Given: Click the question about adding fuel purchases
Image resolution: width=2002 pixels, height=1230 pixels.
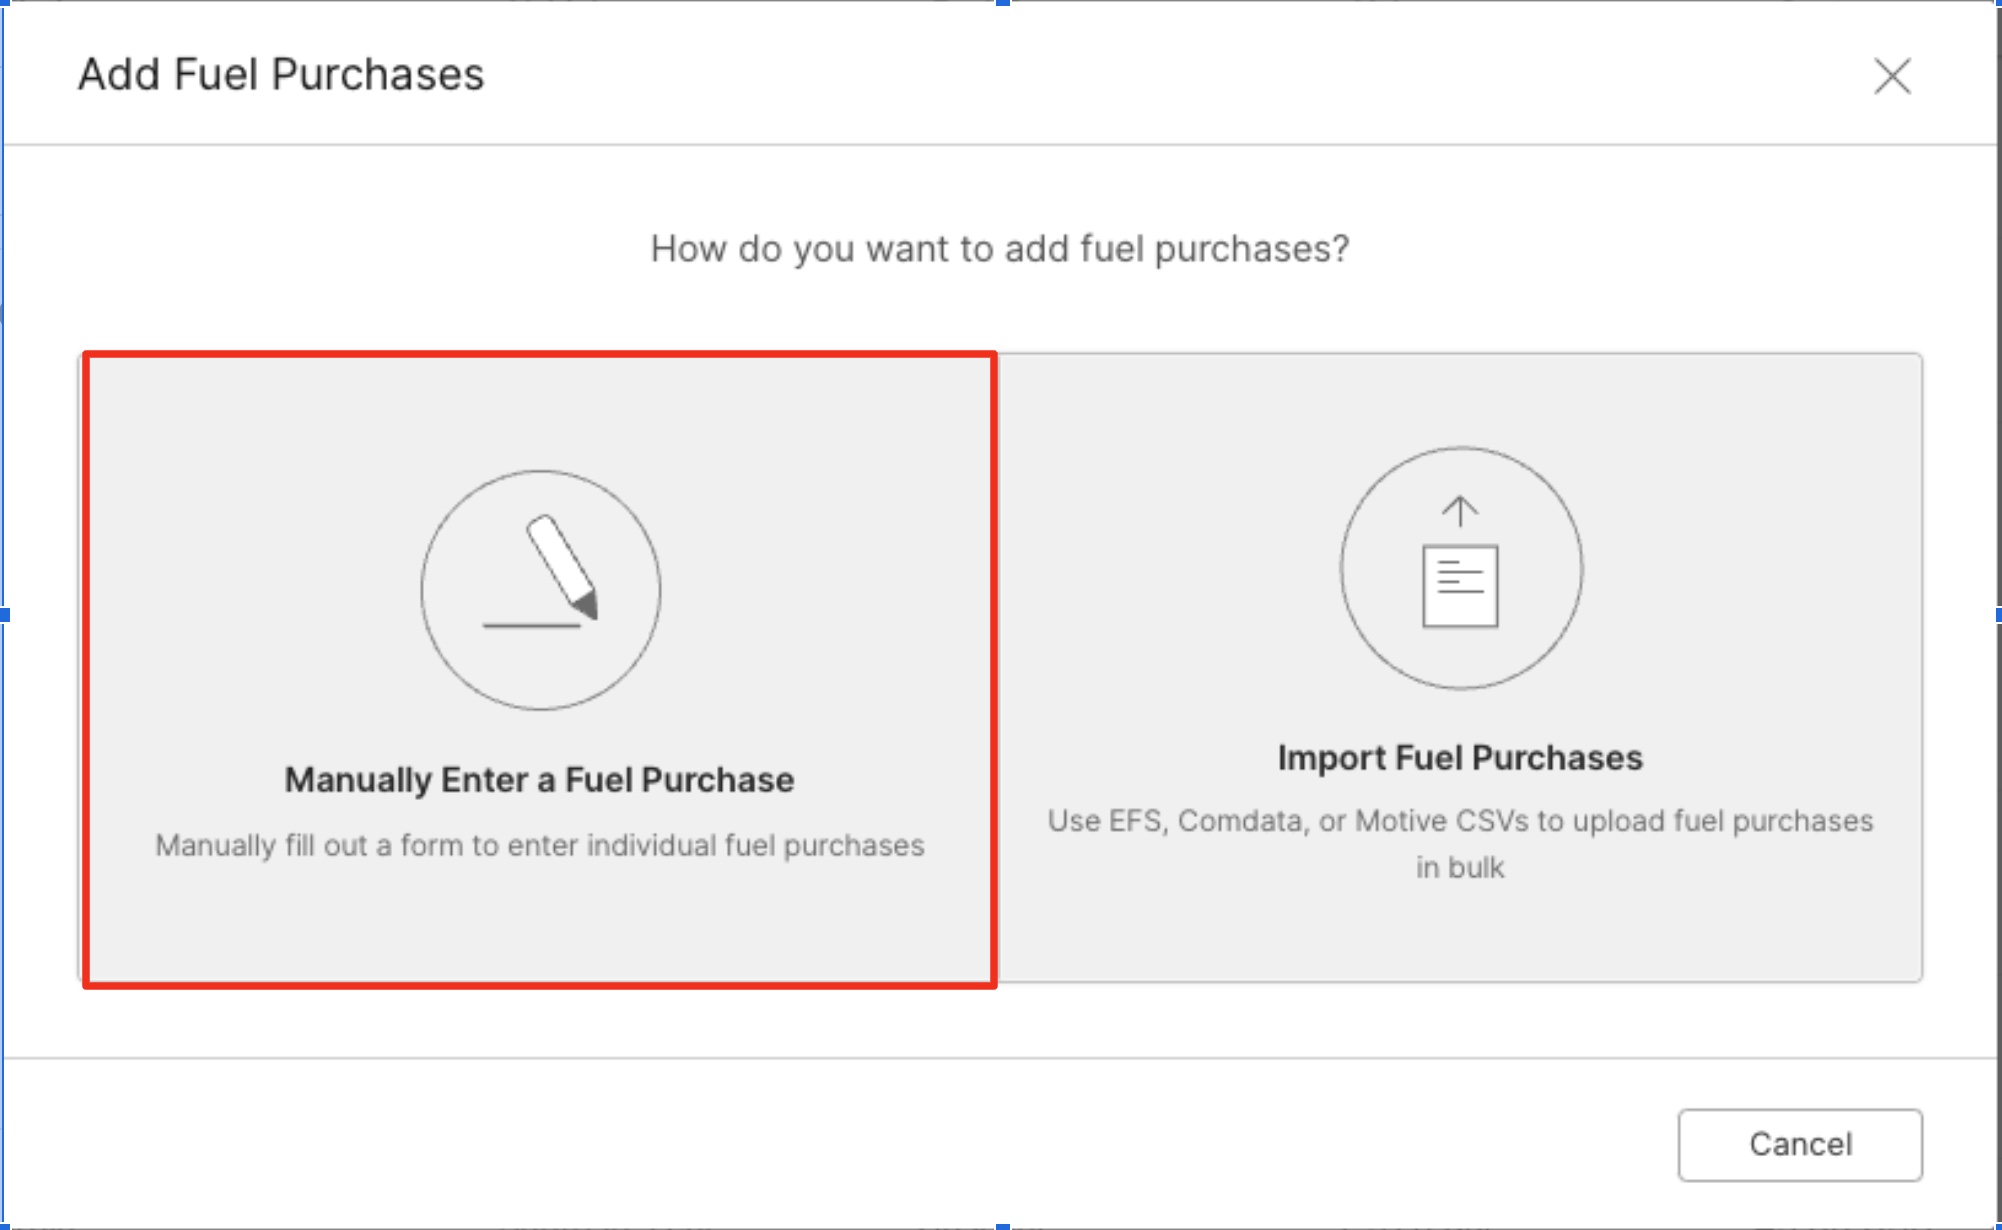Looking at the screenshot, I should pyautogui.click(x=1000, y=248).
